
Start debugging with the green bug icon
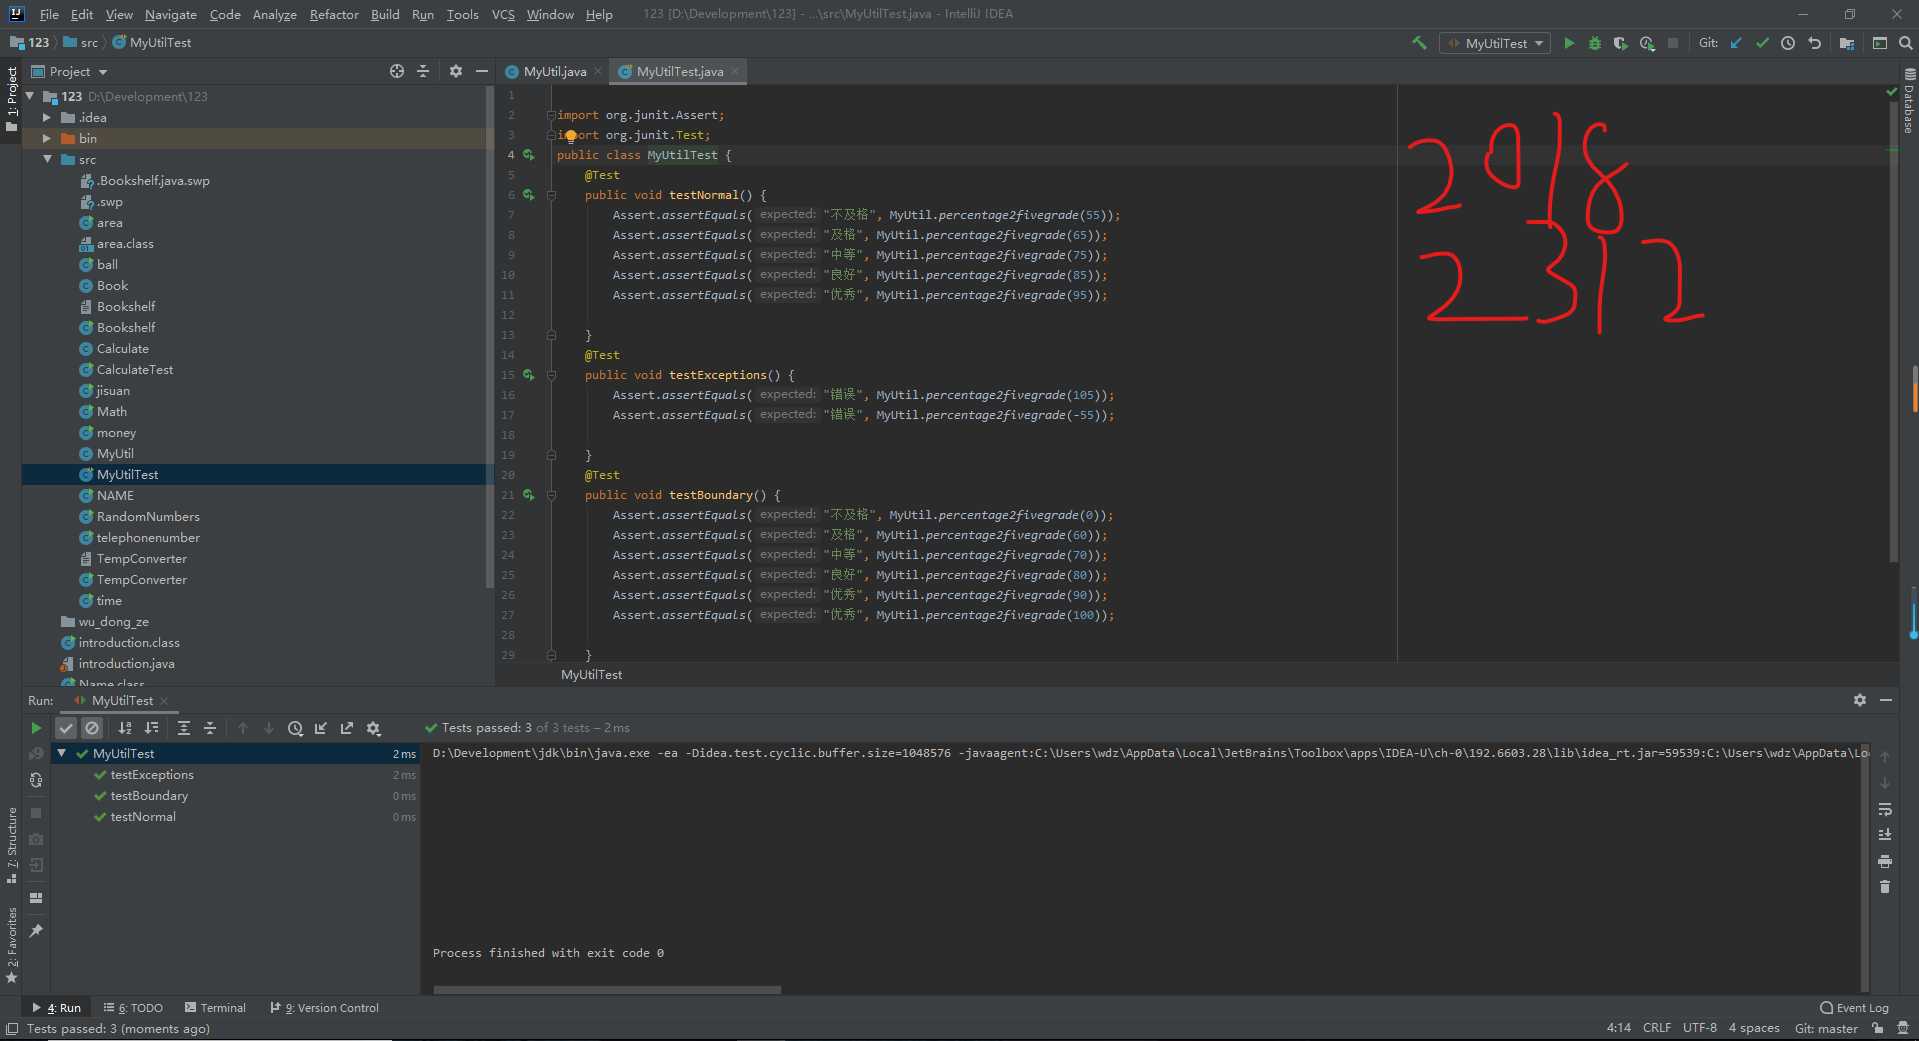click(1595, 43)
